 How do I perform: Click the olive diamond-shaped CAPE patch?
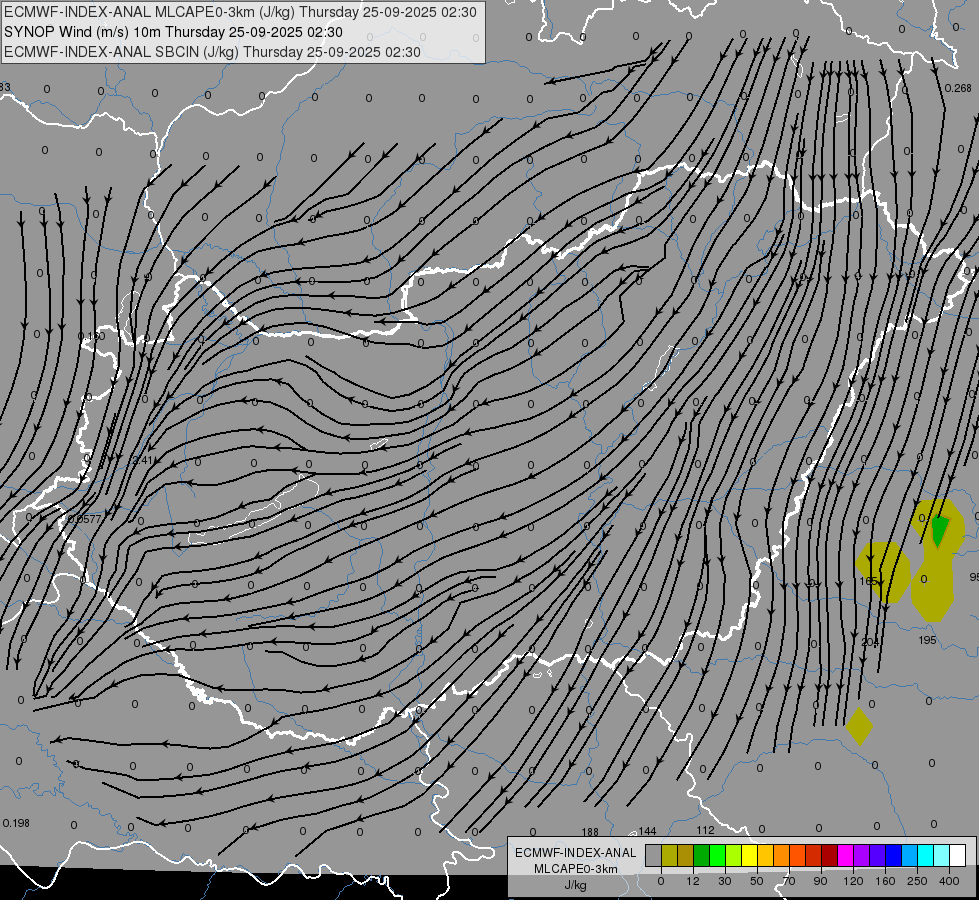859,726
